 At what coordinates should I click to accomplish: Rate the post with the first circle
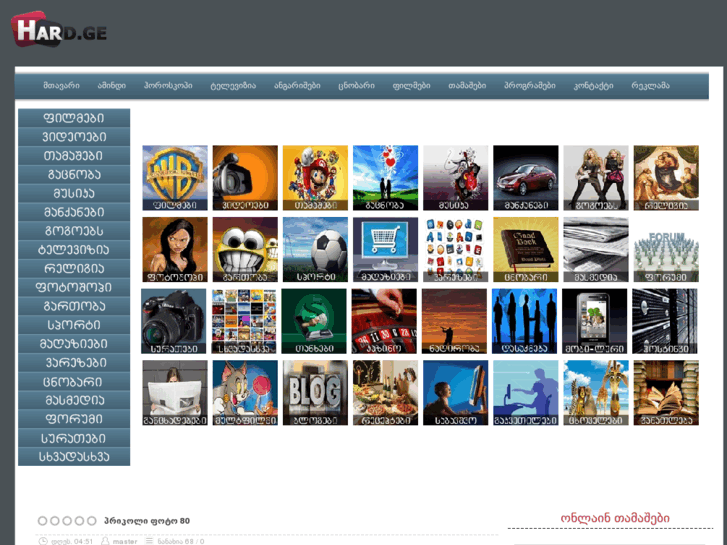tap(42, 521)
